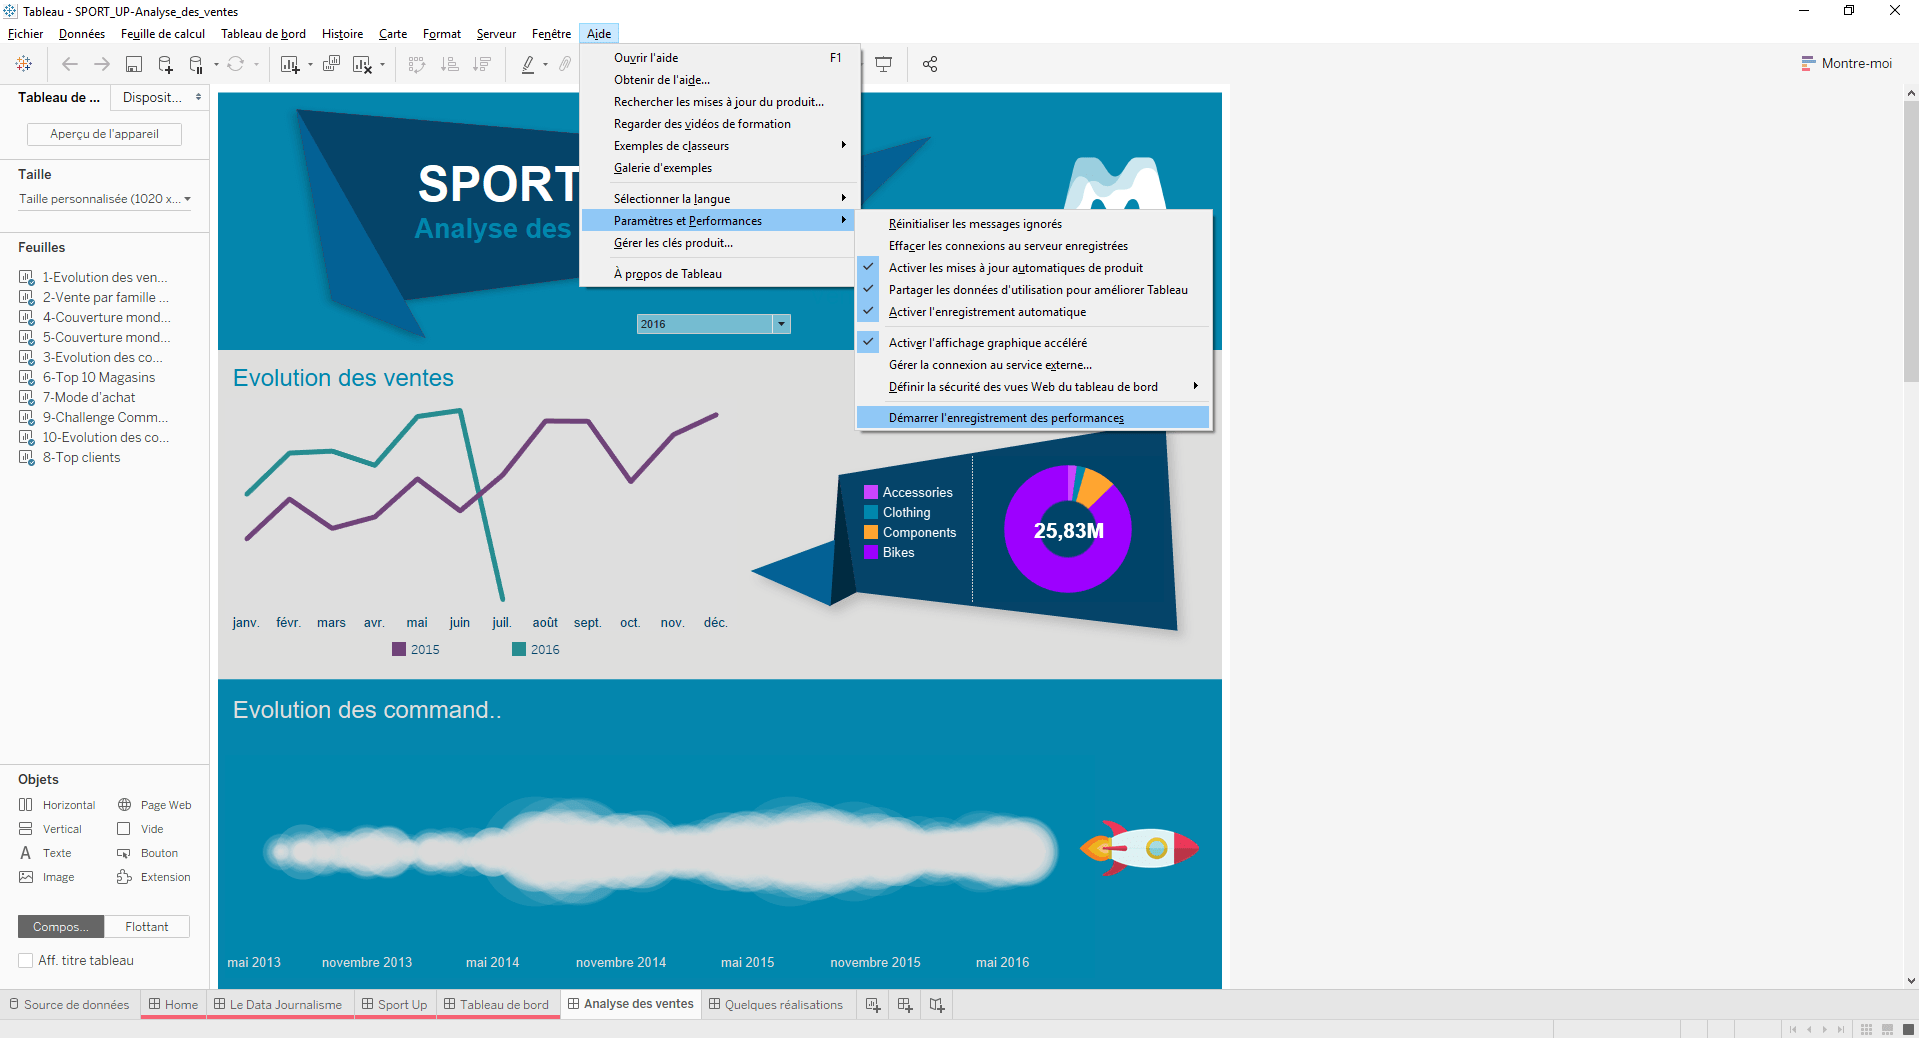1919x1038 pixels.
Task: Click the share workbook icon
Action: 930,64
